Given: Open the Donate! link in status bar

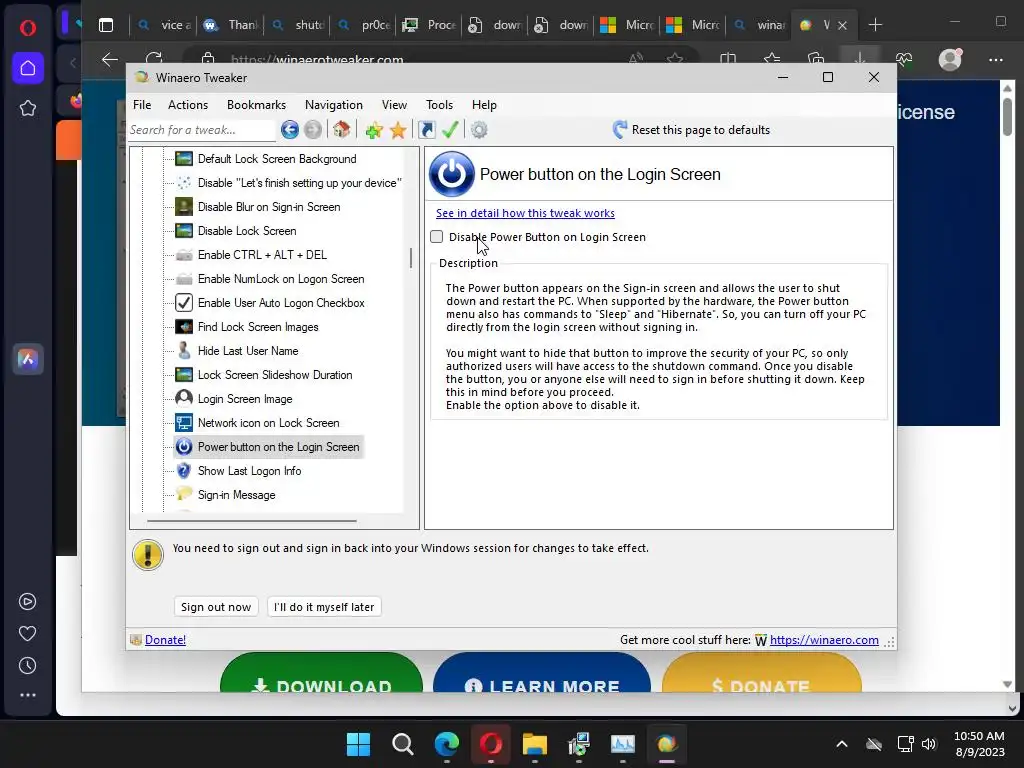Looking at the screenshot, I should [x=165, y=640].
